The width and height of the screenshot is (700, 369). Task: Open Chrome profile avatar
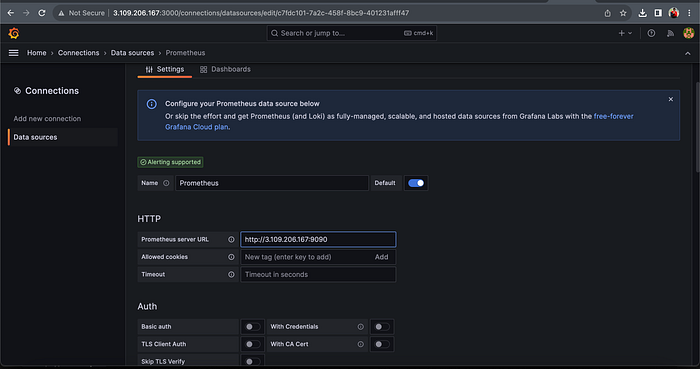click(x=674, y=13)
